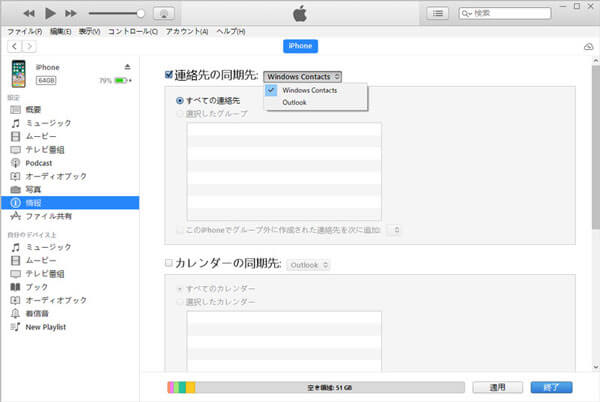Start playback with the play button
Image resolution: width=600 pixels, height=402 pixels.
click(50, 13)
